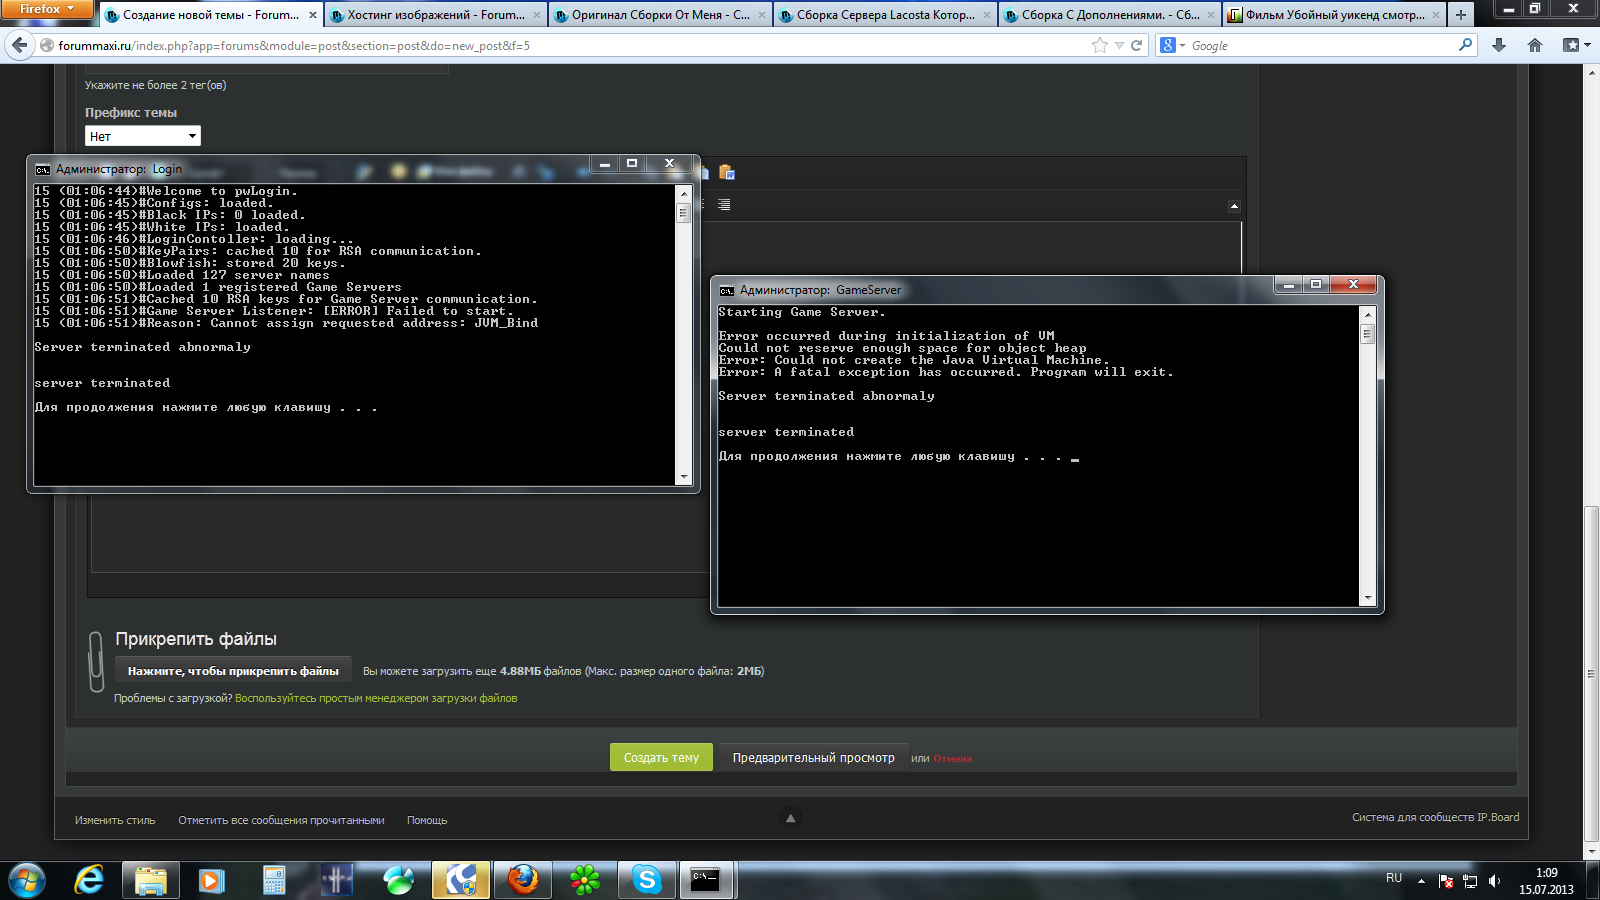This screenshot has width=1600, height=900.
Task: Click the green 'Создать тему' button
Action: click(x=661, y=757)
